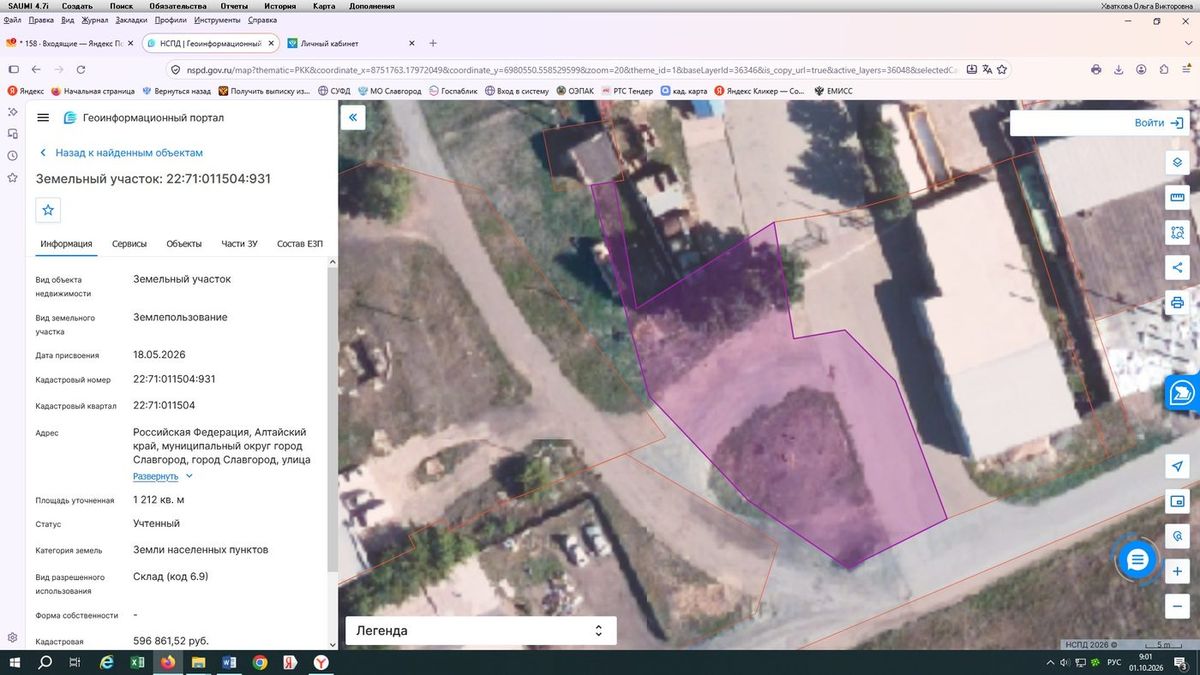Open the Госпаблик bookmark
The height and width of the screenshot is (675, 1200).
click(x=455, y=91)
